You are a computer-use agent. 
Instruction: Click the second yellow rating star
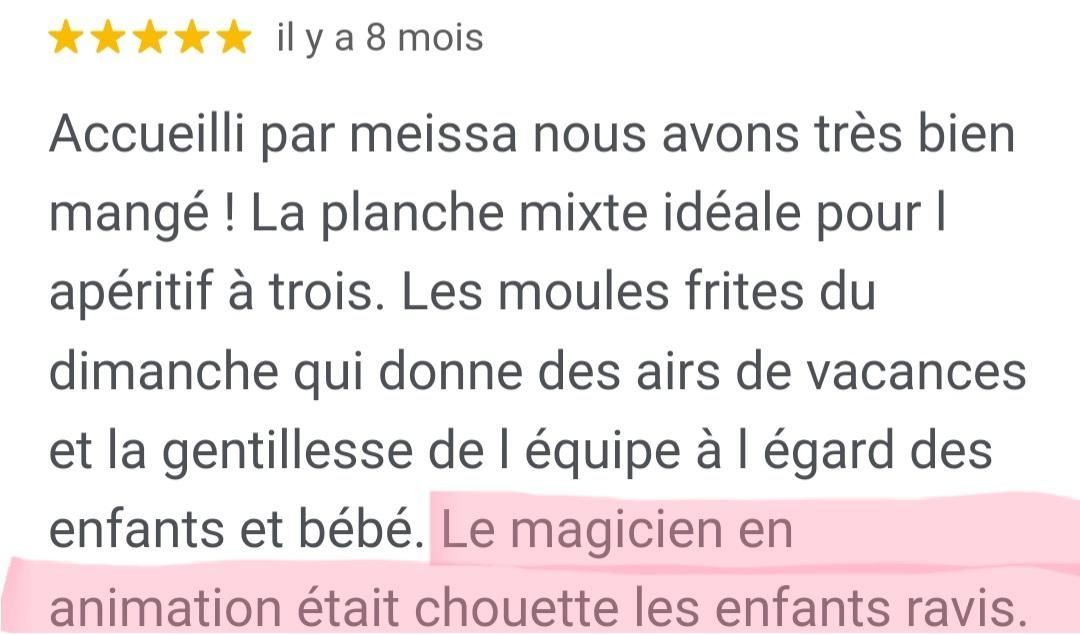(107, 37)
